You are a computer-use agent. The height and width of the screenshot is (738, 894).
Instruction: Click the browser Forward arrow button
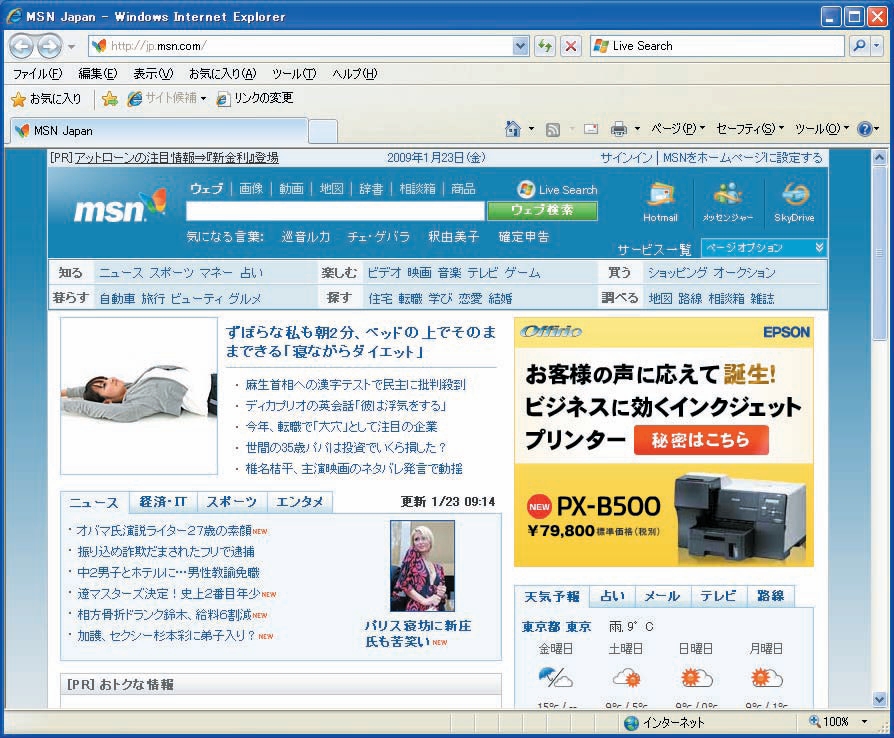point(49,46)
